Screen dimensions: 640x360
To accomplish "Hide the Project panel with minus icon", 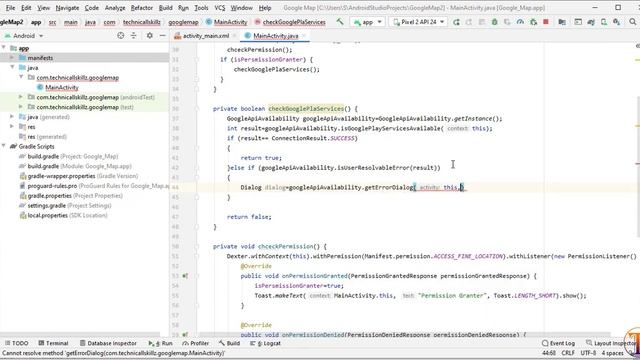I will click(x=162, y=36).
